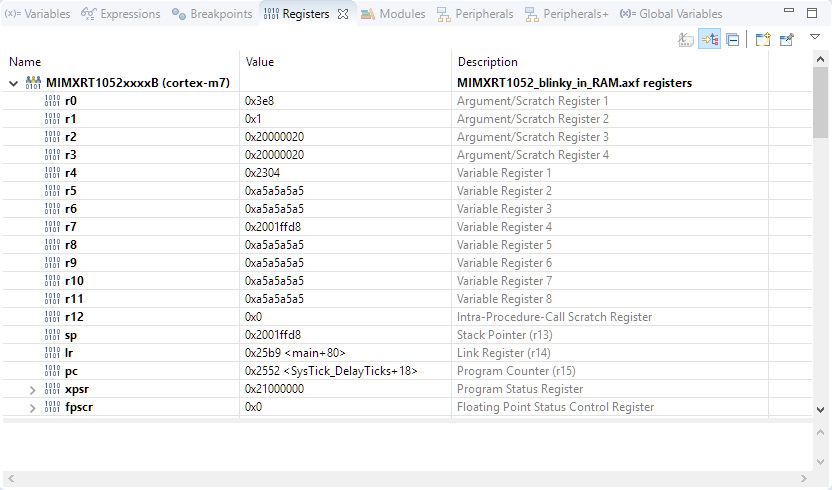The width and height of the screenshot is (832, 490).
Task: Open the Modules tab
Action: [x=393, y=14]
